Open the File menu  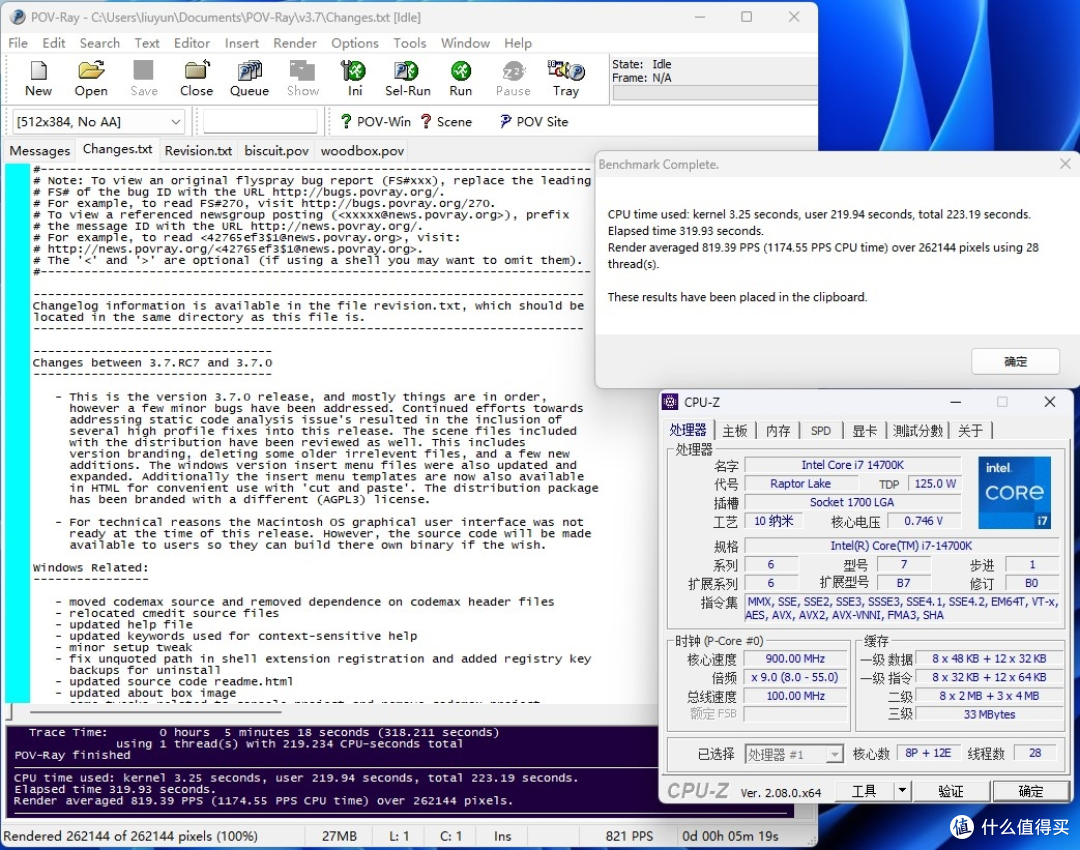tap(18, 43)
